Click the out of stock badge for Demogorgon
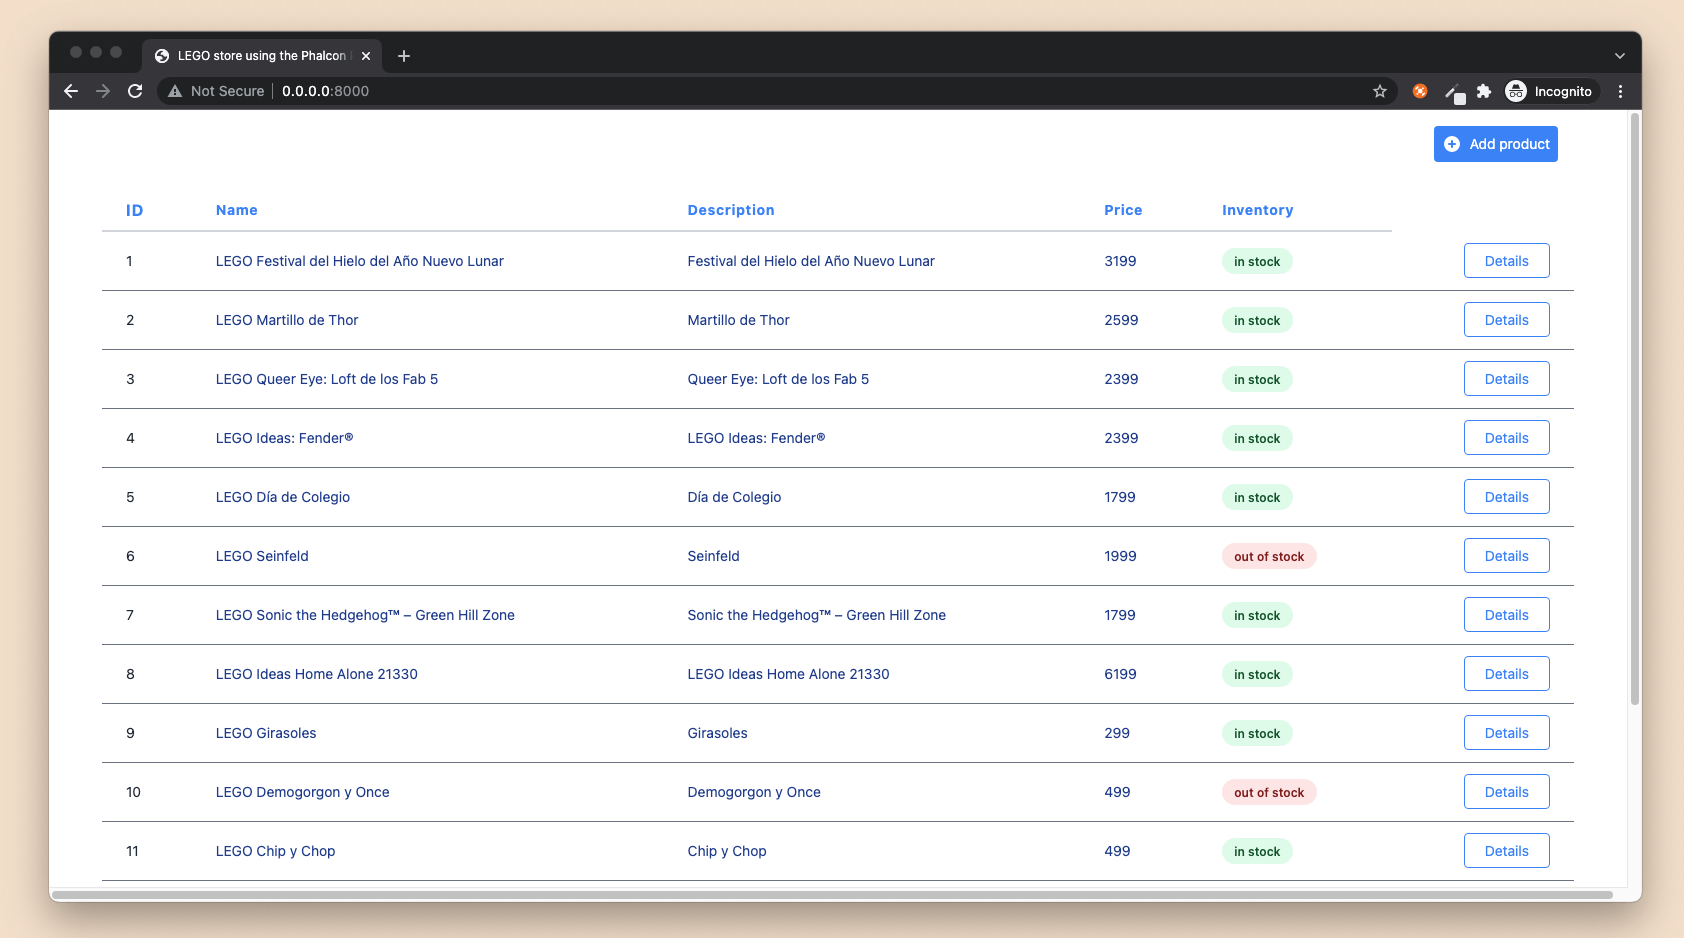This screenshot has width=1684, height=938. pyautogui.click(x=1269, y=792)
